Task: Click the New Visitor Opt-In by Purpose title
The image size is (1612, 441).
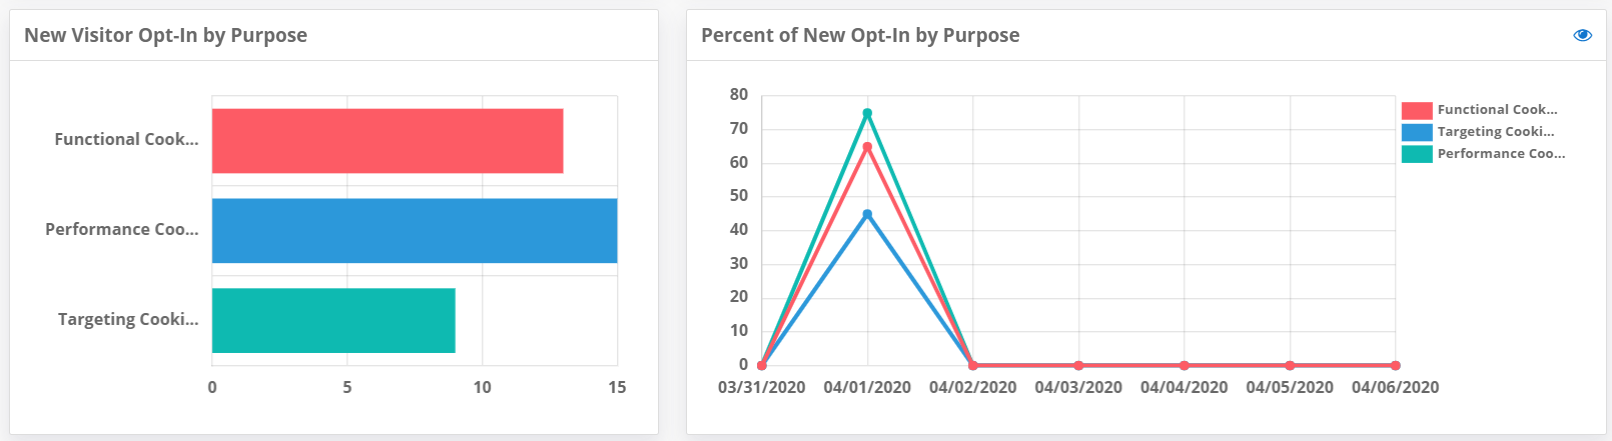Action: pyautogui.click(x=165, y=35)
